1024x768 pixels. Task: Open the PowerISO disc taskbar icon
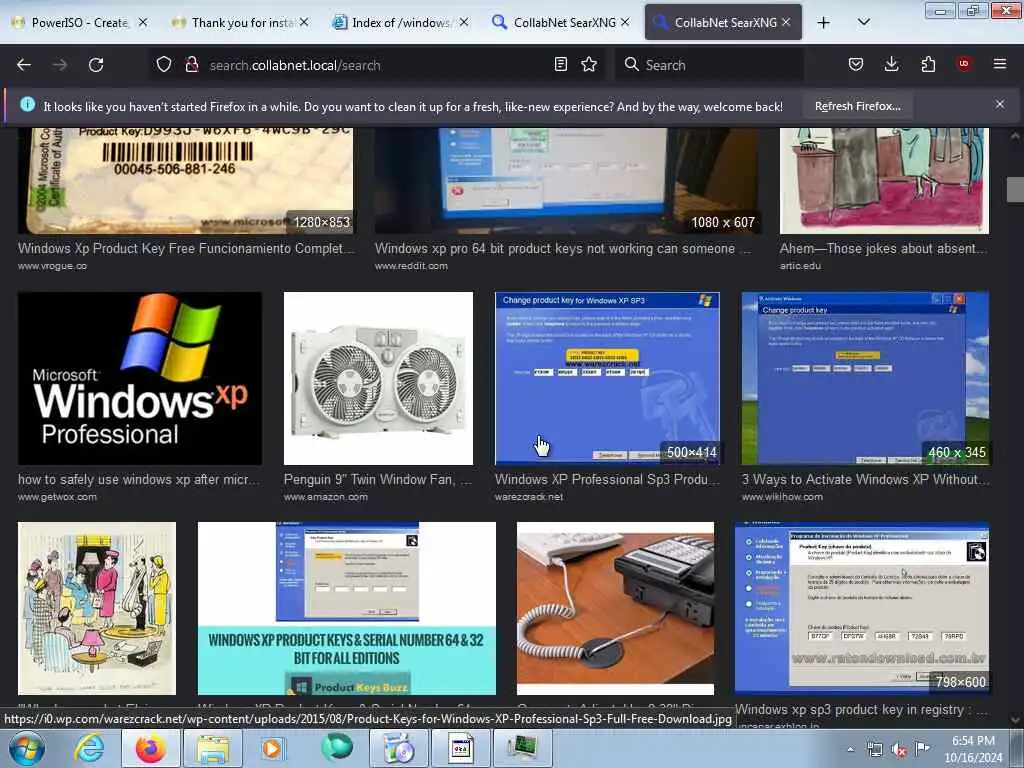click(x=398, y=748)
